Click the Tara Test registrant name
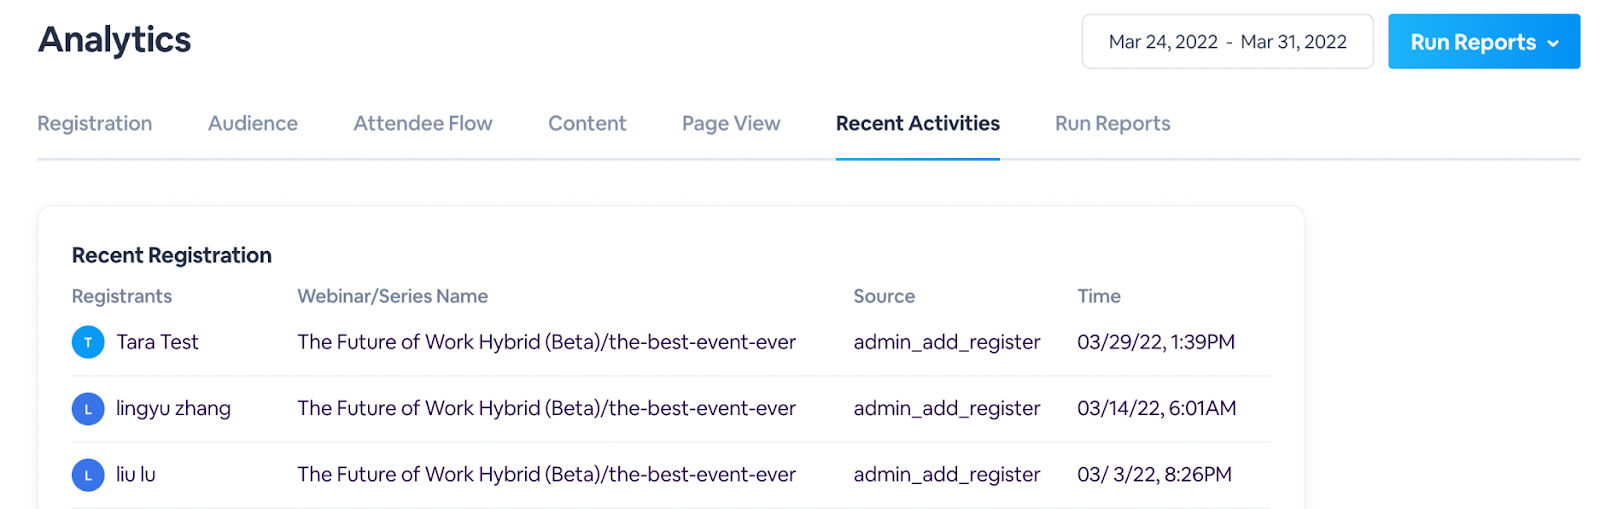This screenshot has height=509, width=1600. (157, 342)
